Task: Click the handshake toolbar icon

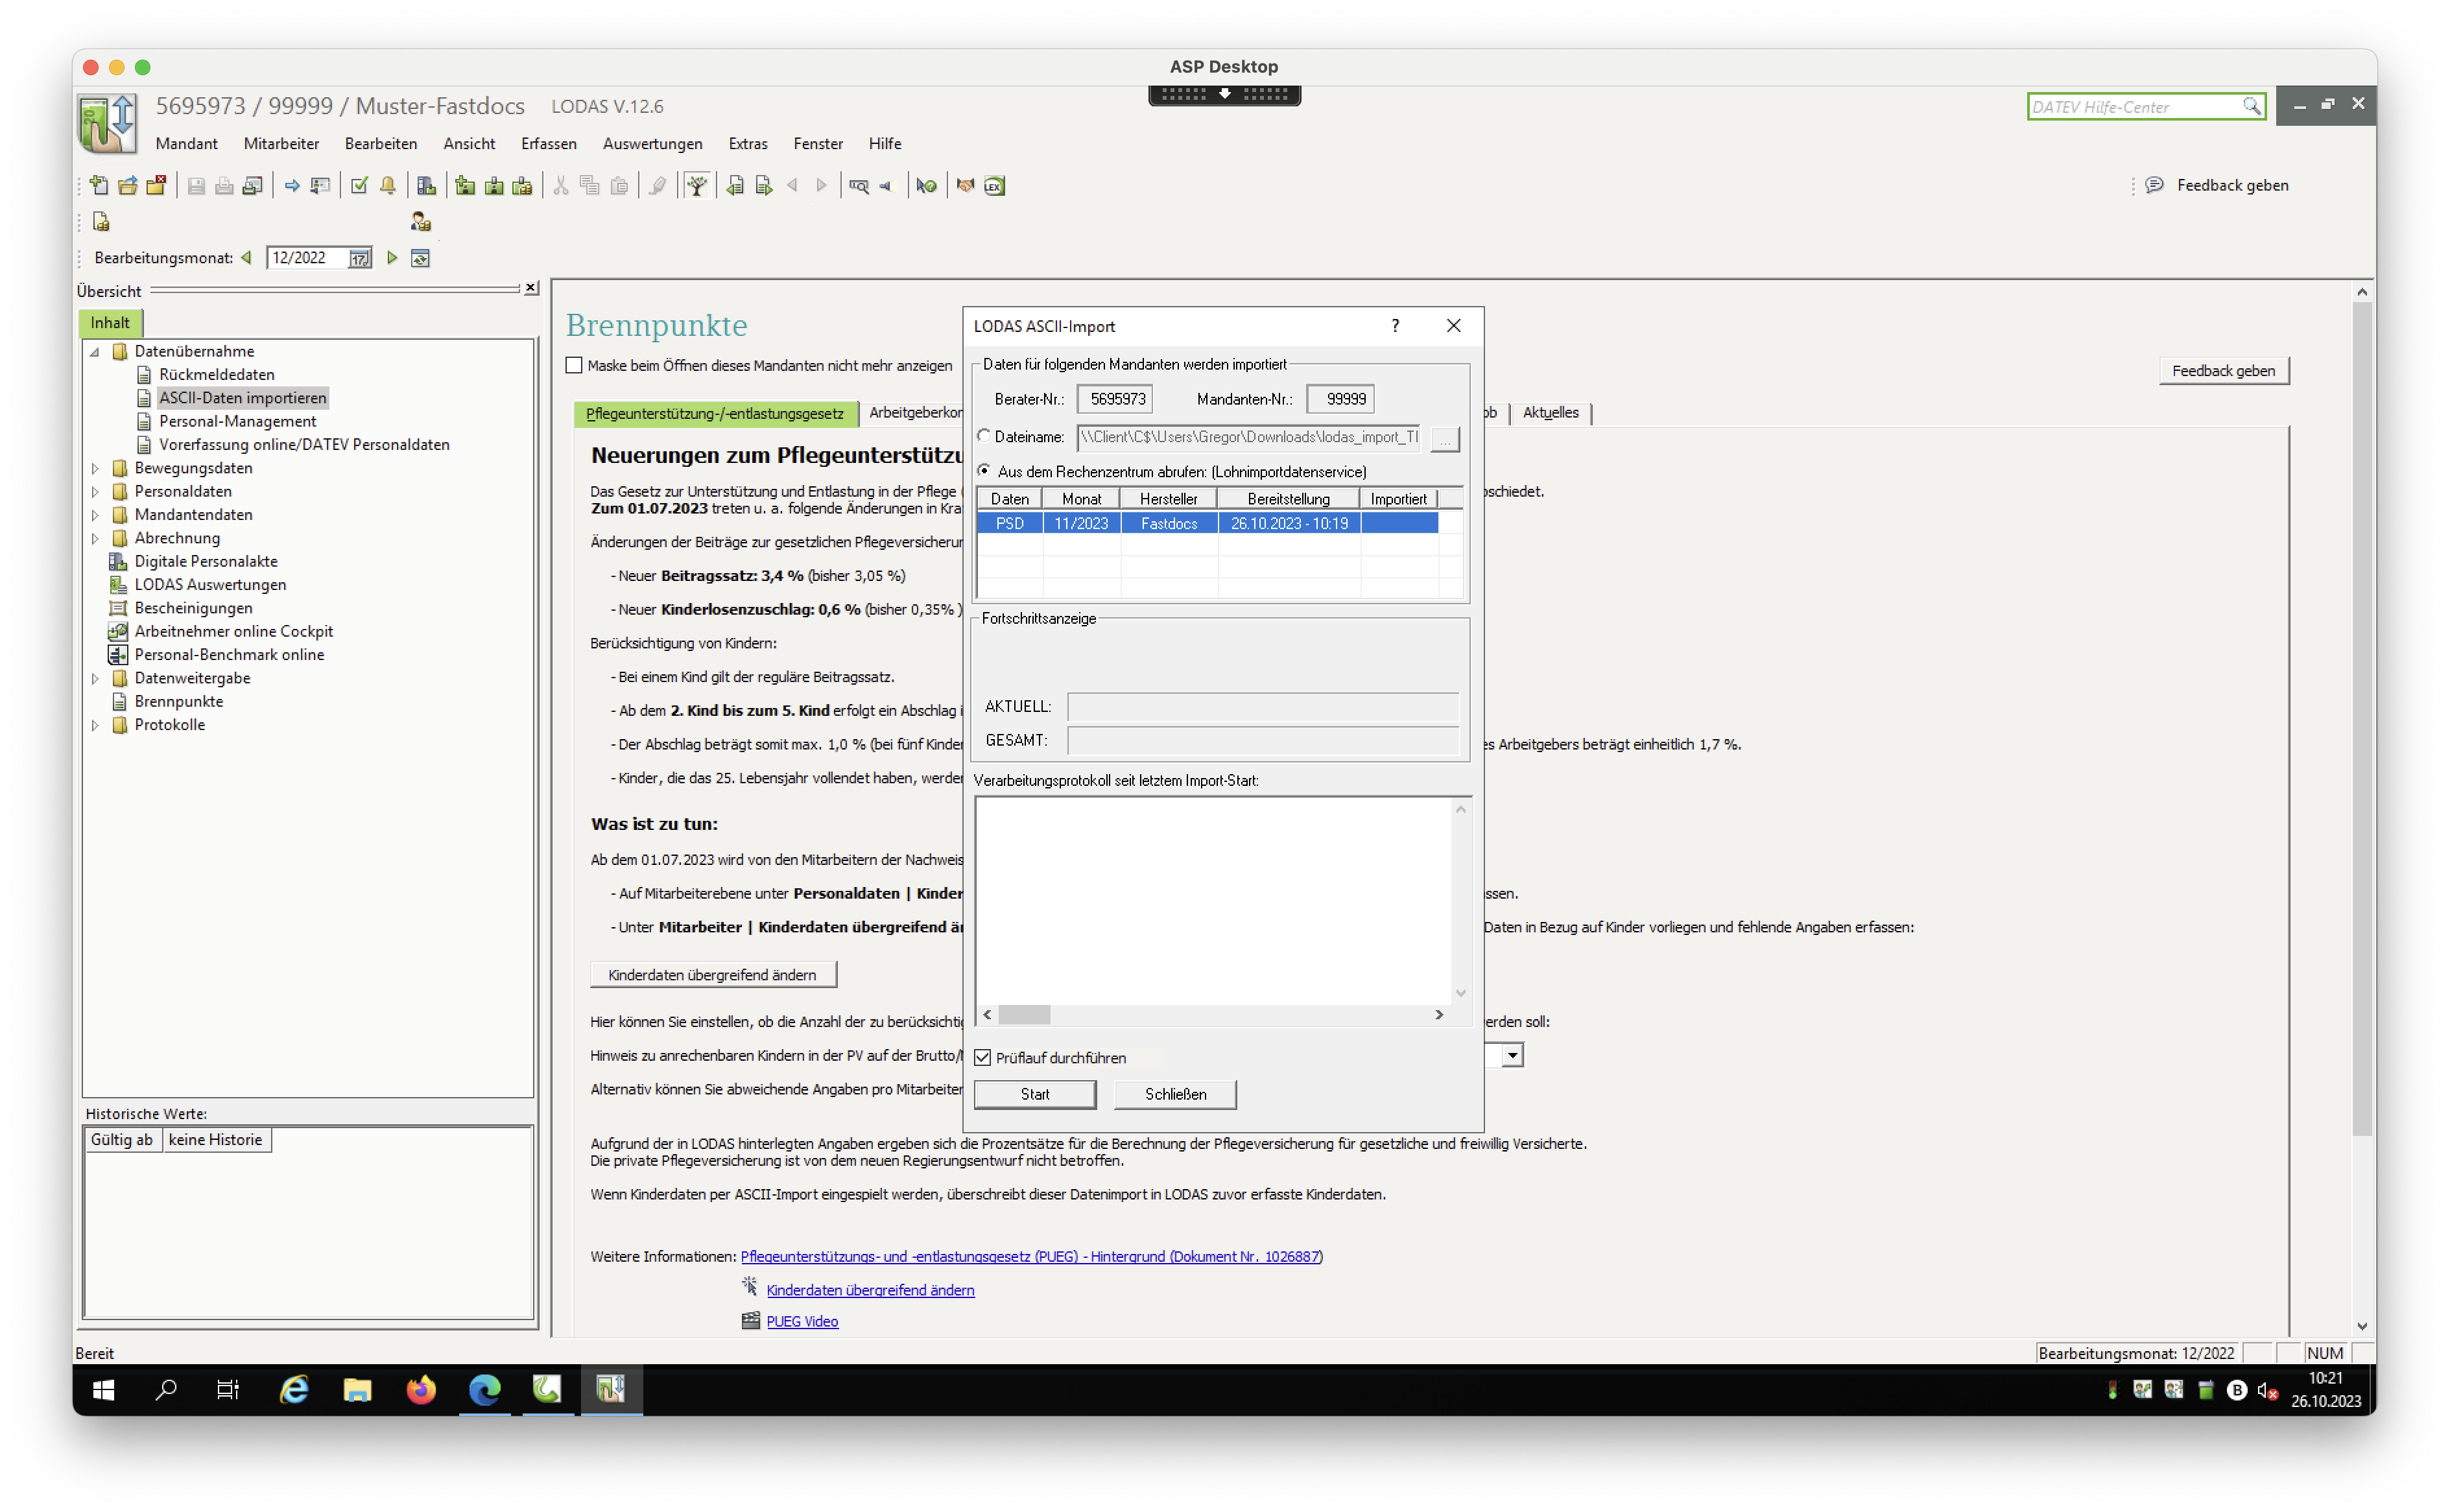Action: pos(965,185)
